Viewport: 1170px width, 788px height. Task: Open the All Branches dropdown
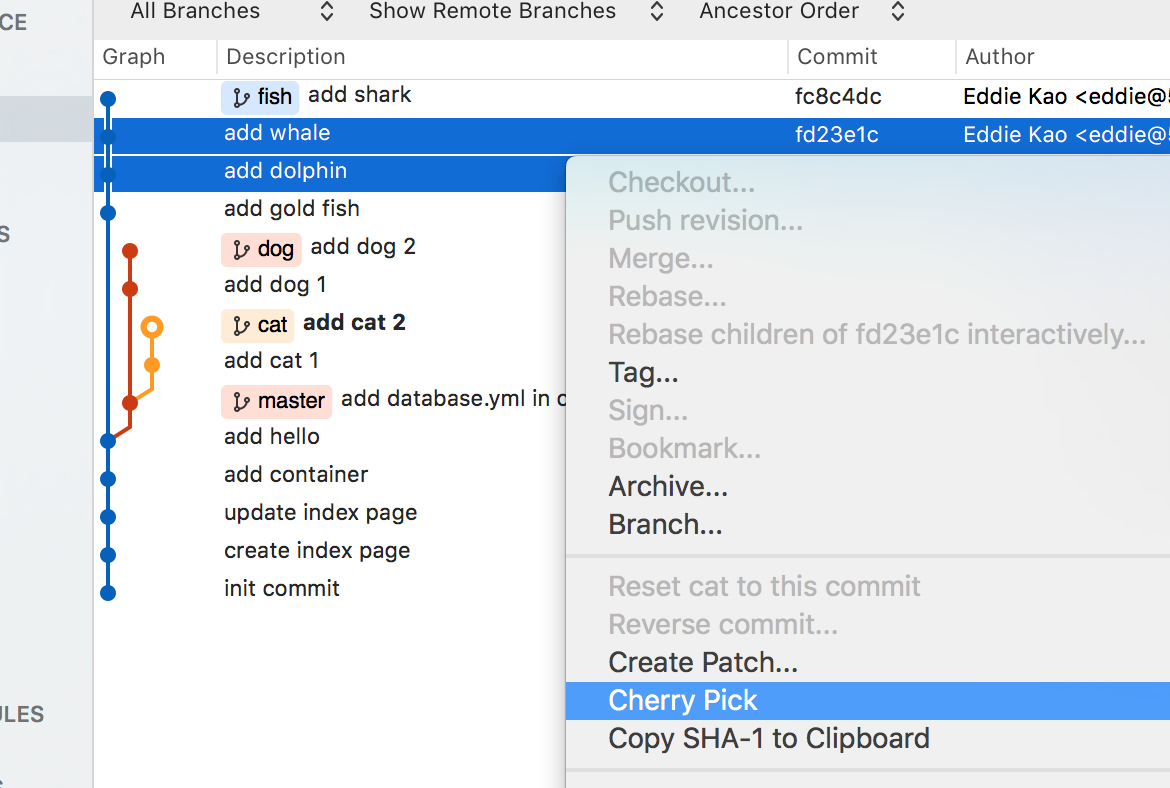pyautogui.click(x=231, y=12)
